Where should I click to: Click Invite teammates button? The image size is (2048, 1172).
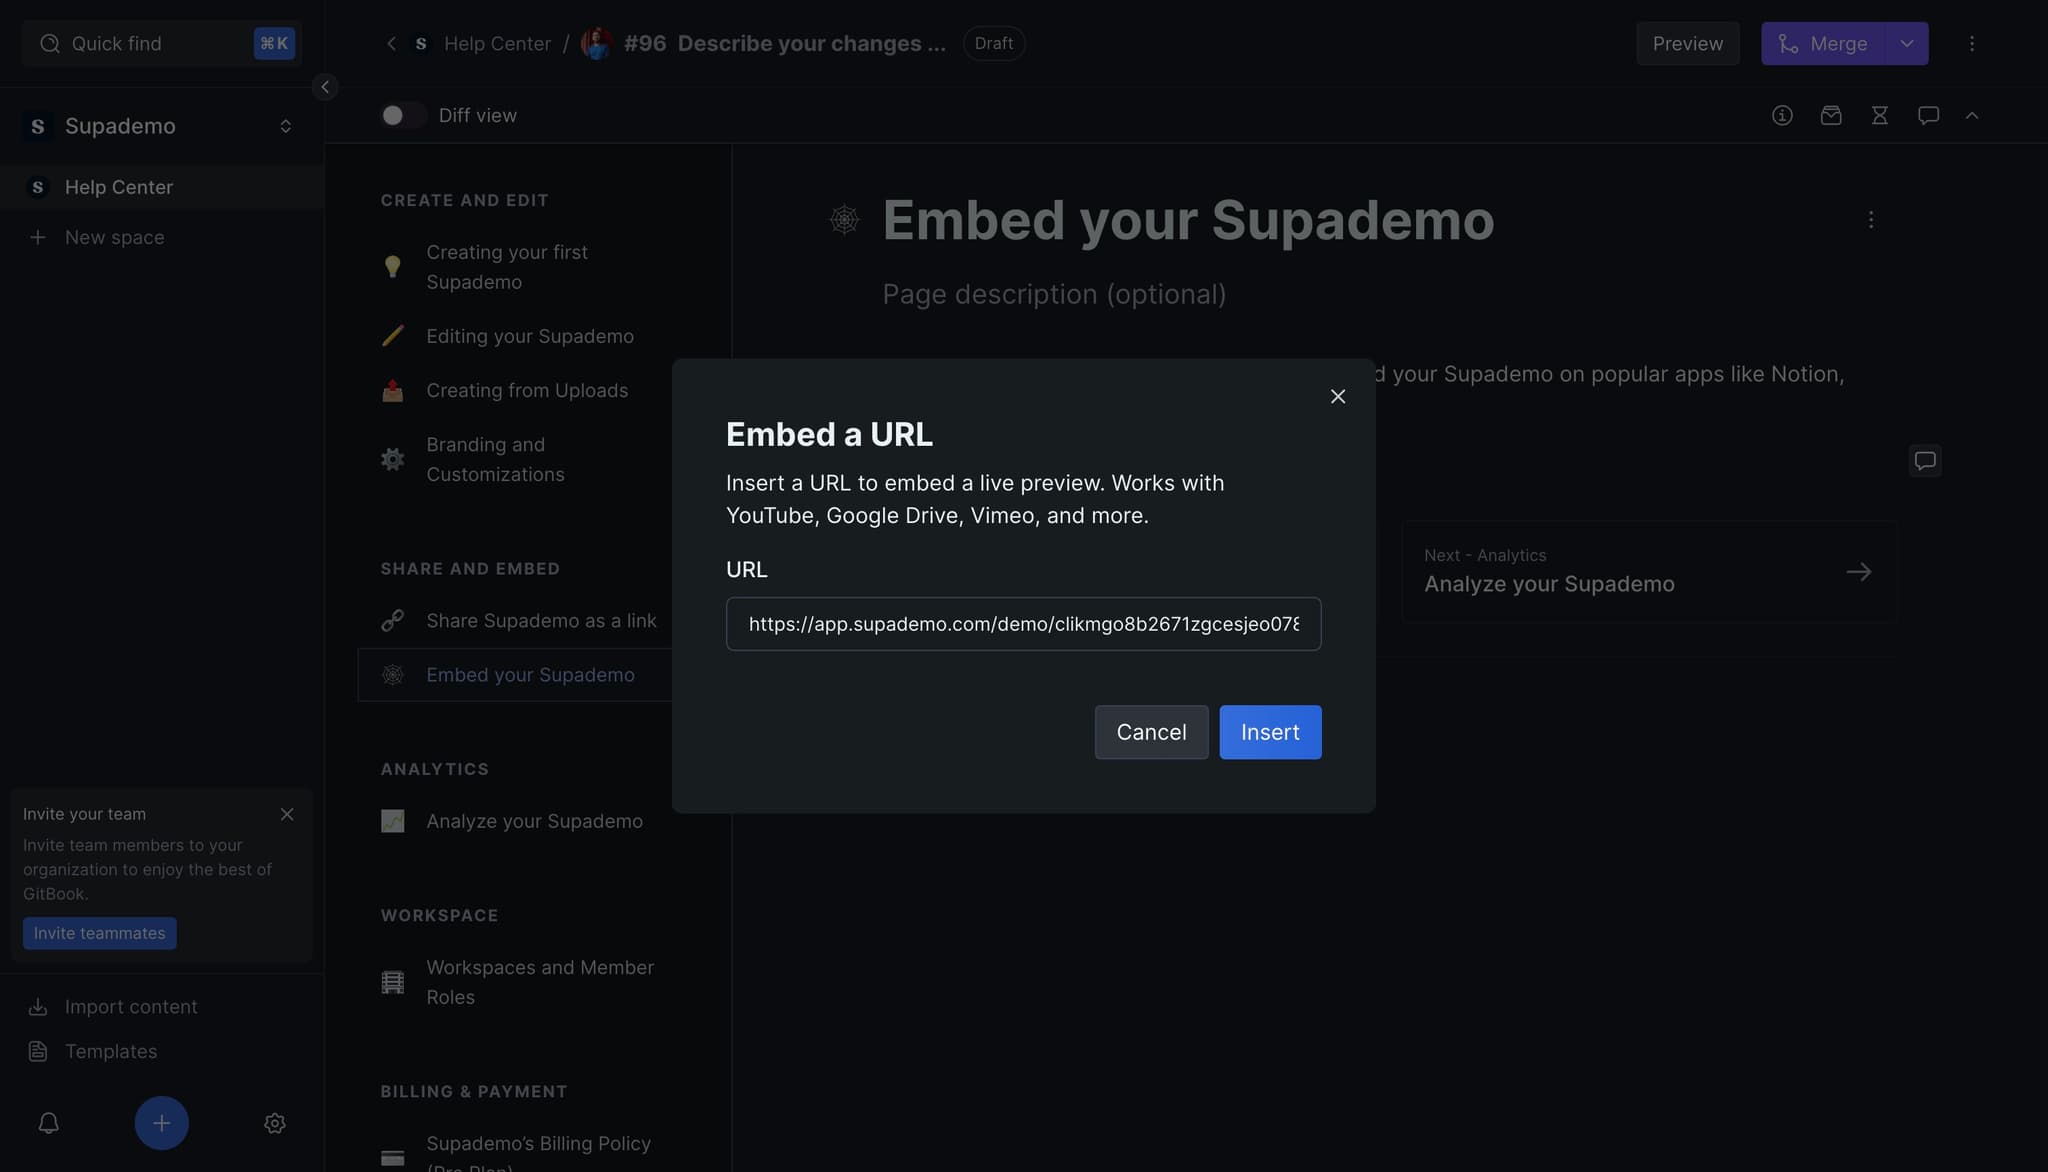click(100, 933)
